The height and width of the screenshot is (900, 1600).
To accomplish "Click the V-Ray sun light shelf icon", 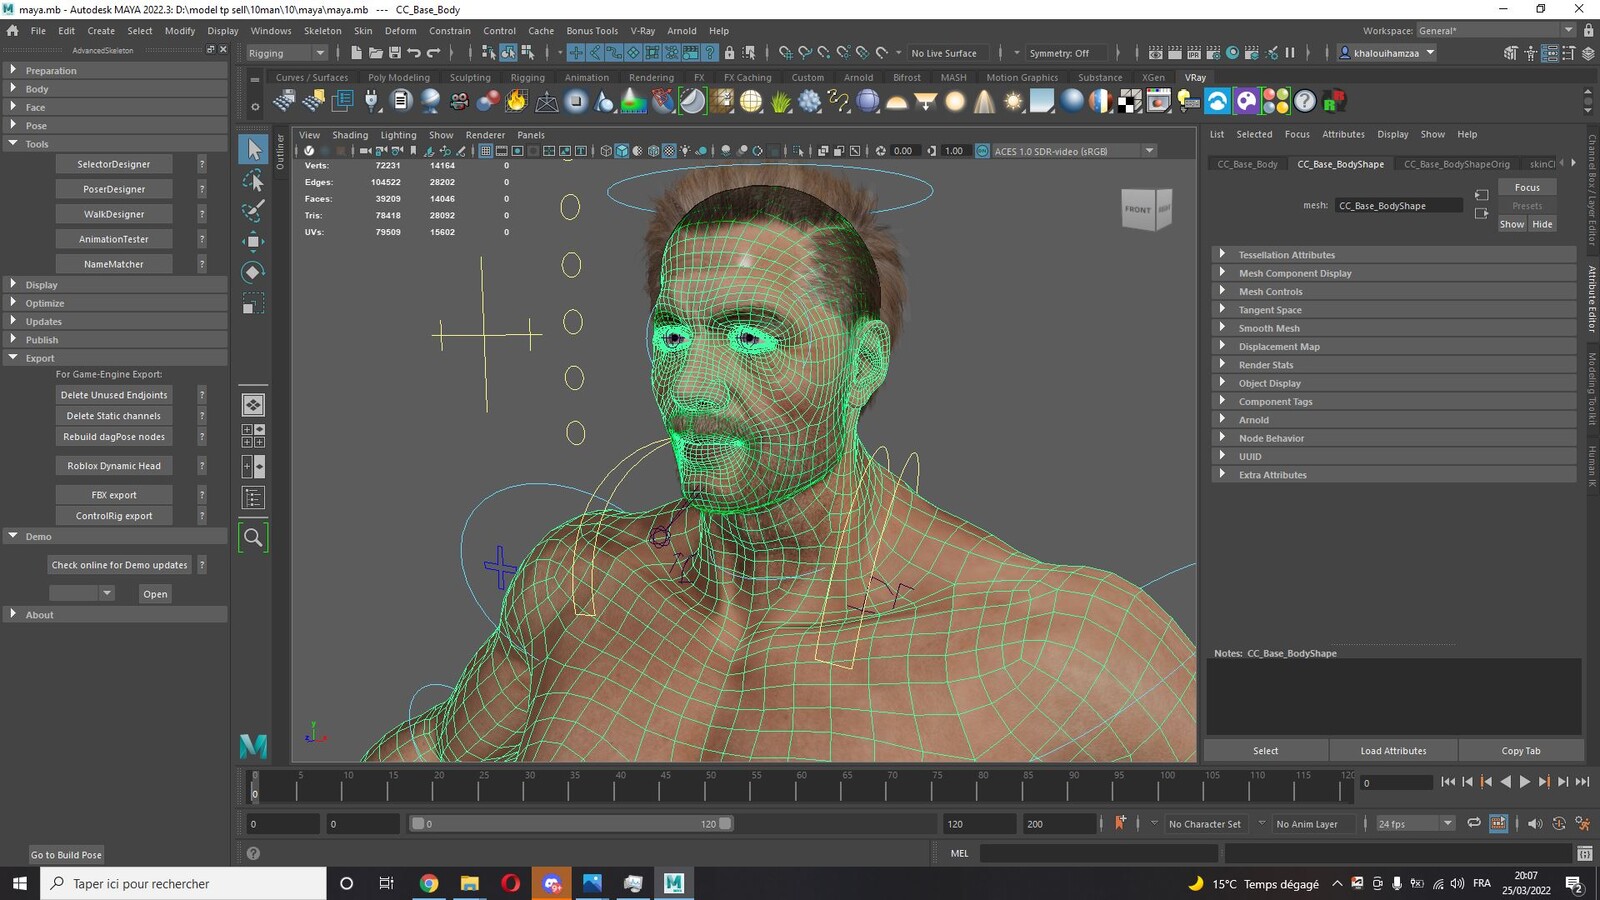I will 1014,101.
